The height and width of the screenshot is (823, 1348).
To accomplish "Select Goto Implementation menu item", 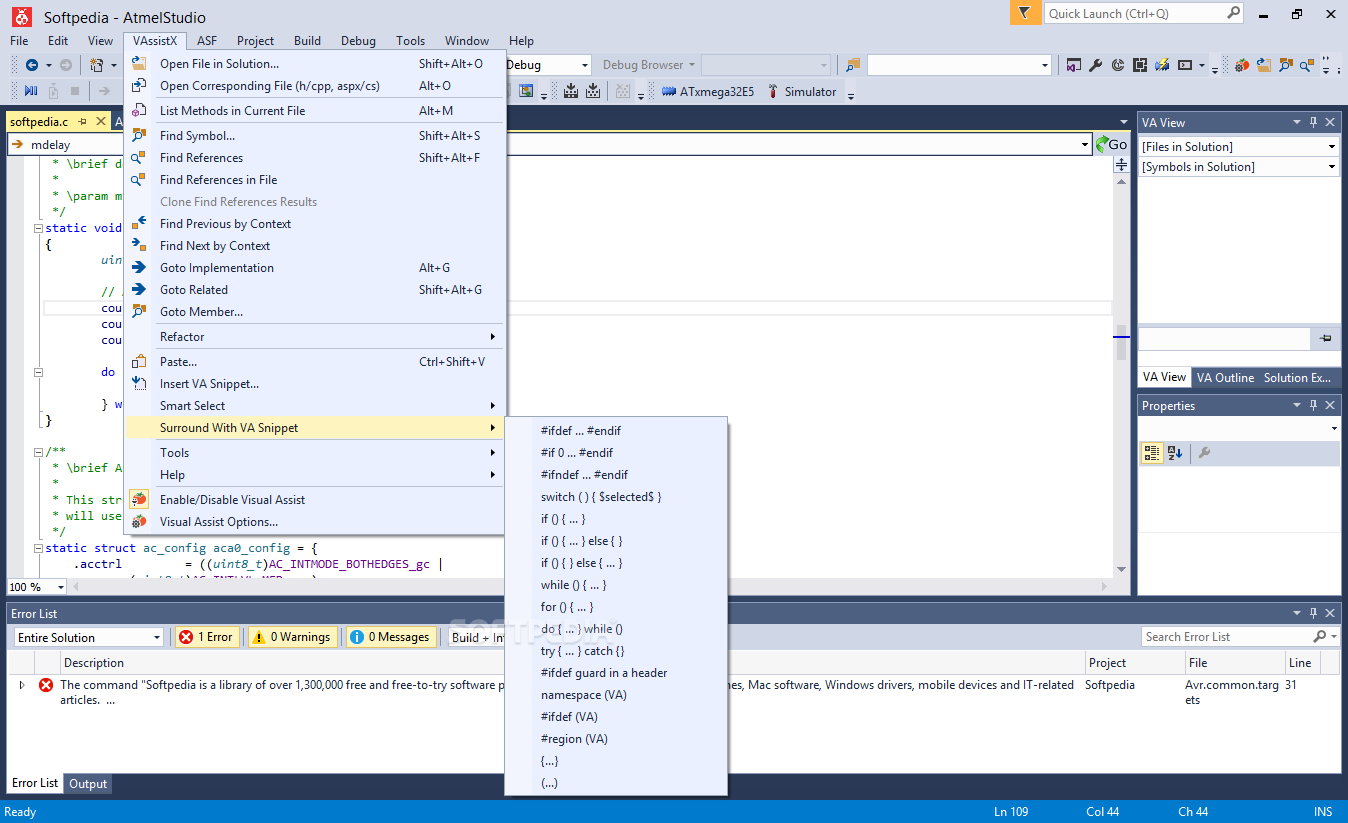I will pyautogui.click(x=315, y=268).
